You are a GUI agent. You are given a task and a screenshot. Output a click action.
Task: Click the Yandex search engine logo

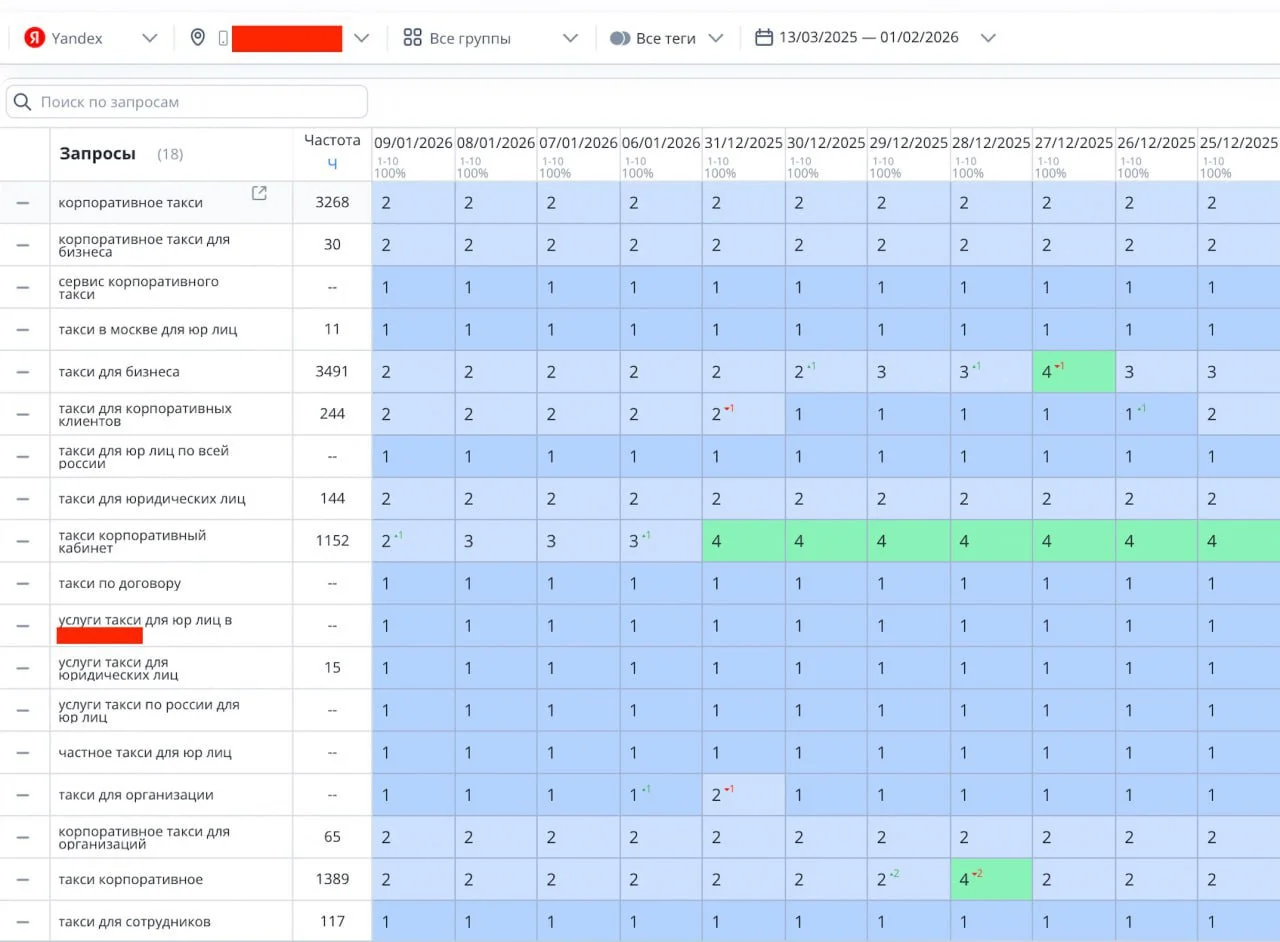click(35, 38)
